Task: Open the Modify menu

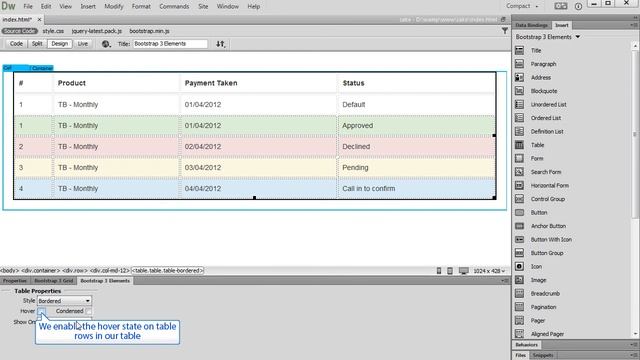Action: click(114, 7)
